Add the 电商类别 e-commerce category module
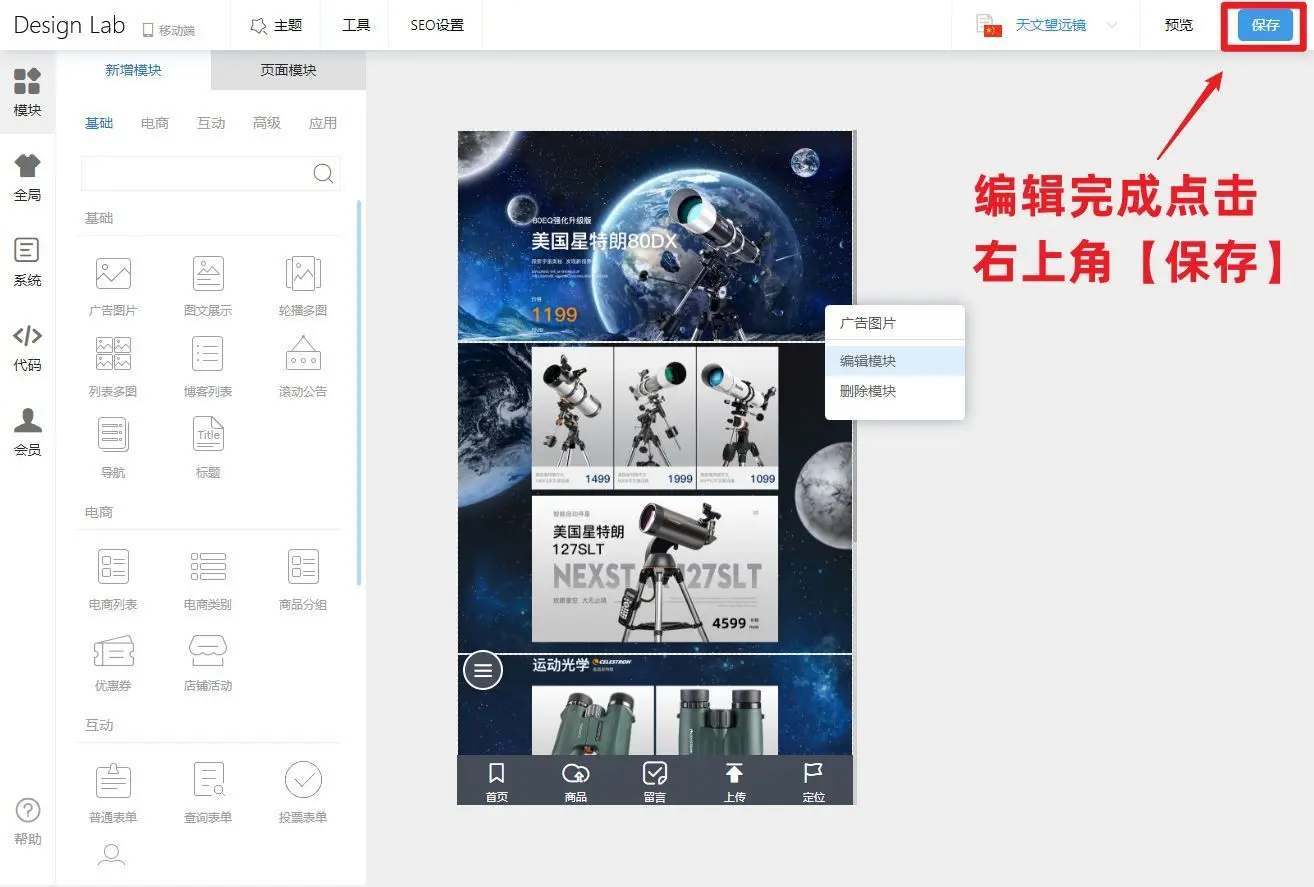This screenshot has width=1314, height=887. [x=208, y=580]
